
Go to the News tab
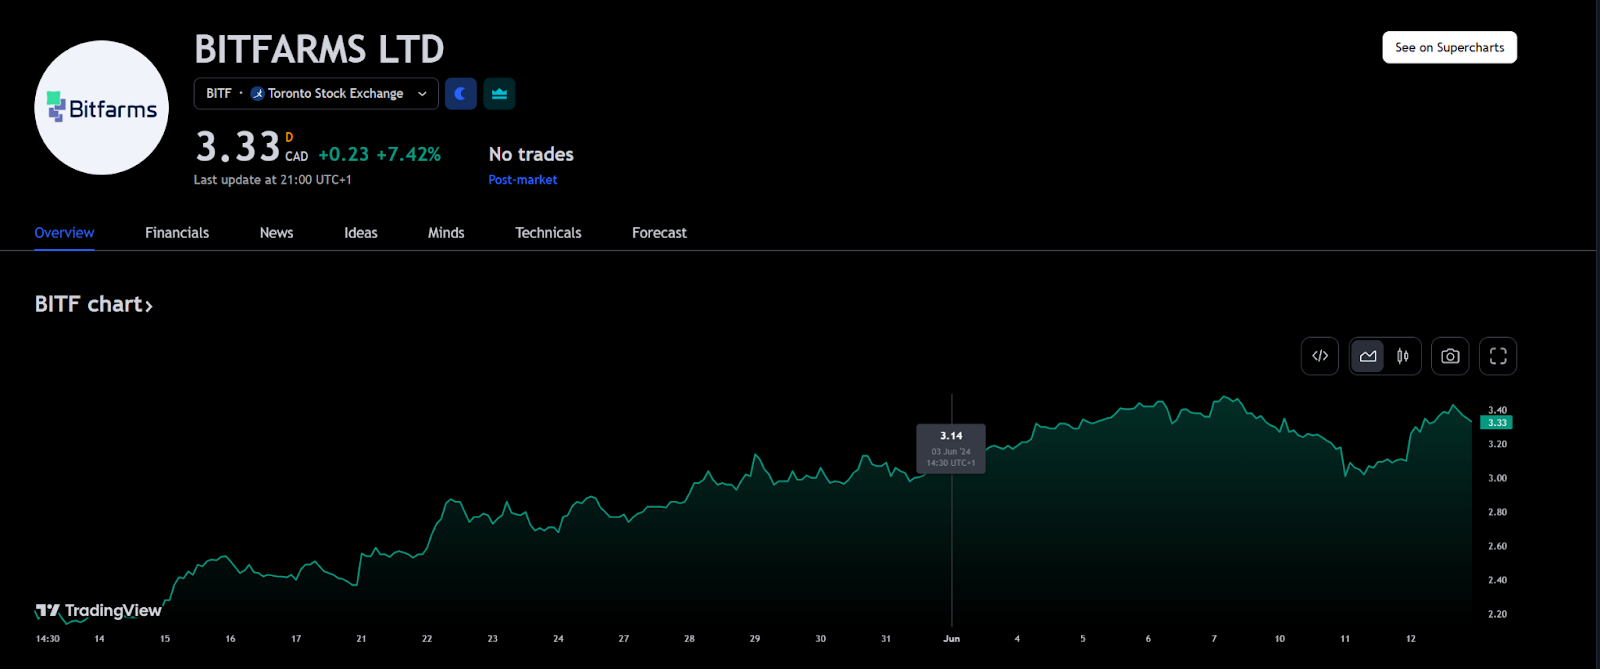pos(276,232)
